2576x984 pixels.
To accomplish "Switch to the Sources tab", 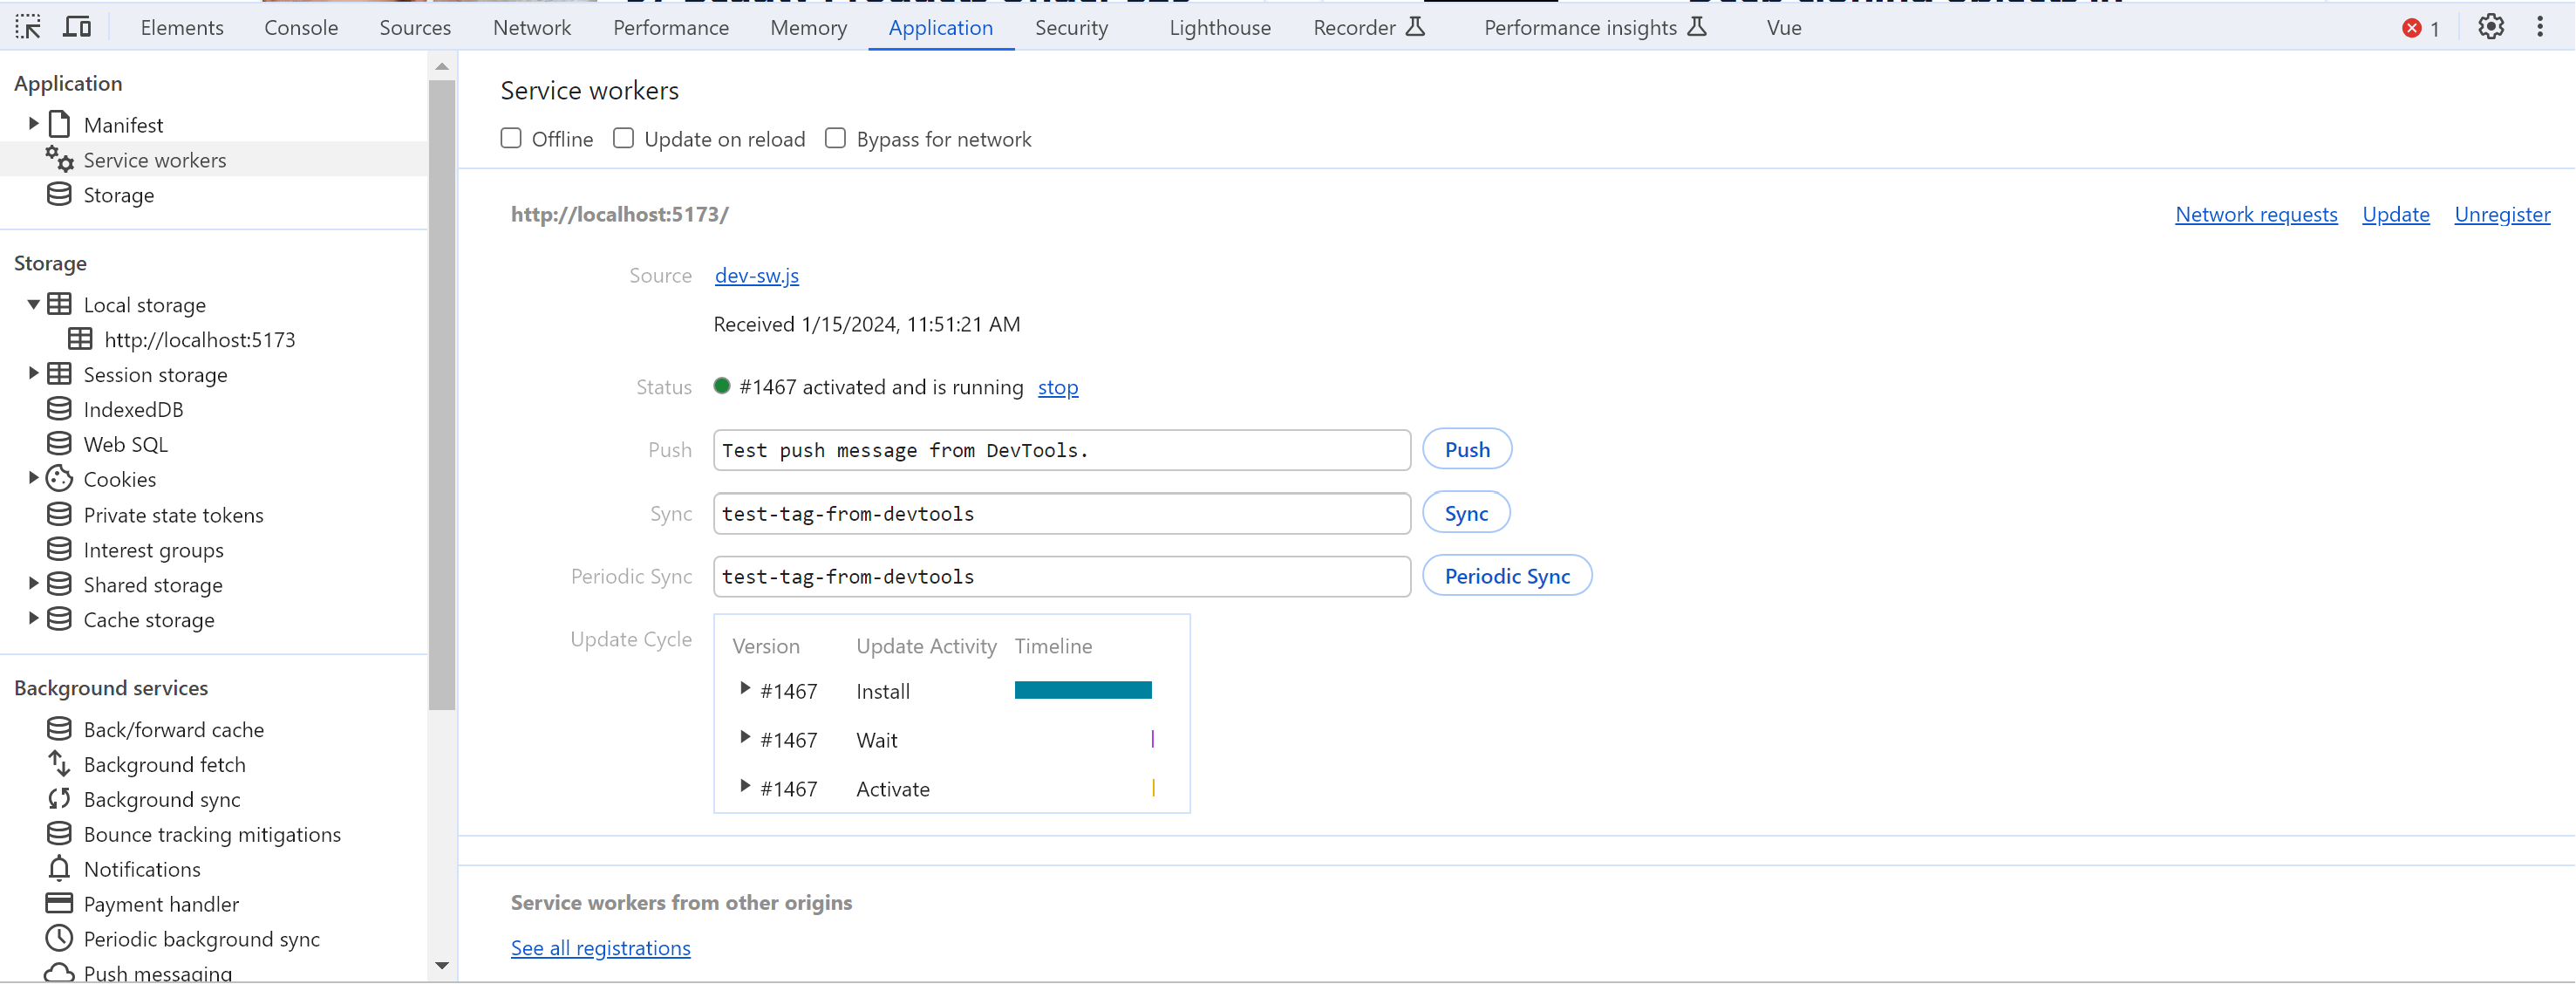I will pos(415,28).
